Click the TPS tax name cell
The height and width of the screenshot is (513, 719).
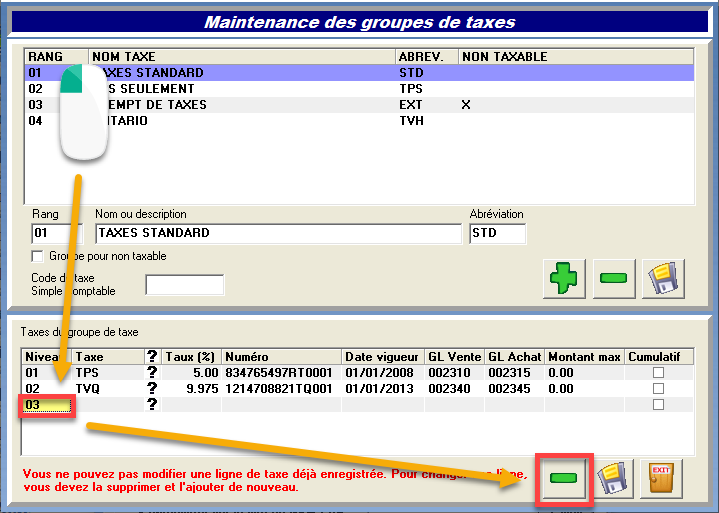108,372
